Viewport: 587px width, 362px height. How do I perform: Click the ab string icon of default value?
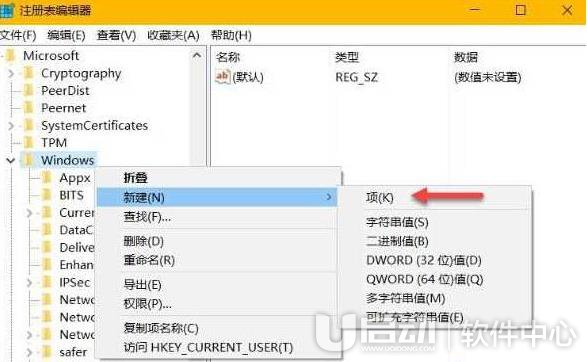point(222,77)
